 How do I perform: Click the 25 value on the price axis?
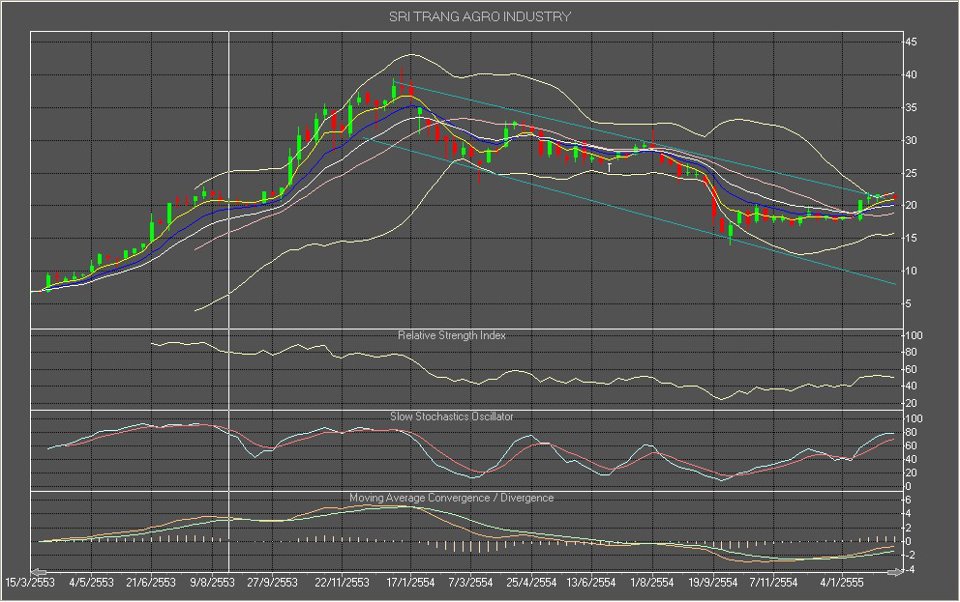[911, 173]
